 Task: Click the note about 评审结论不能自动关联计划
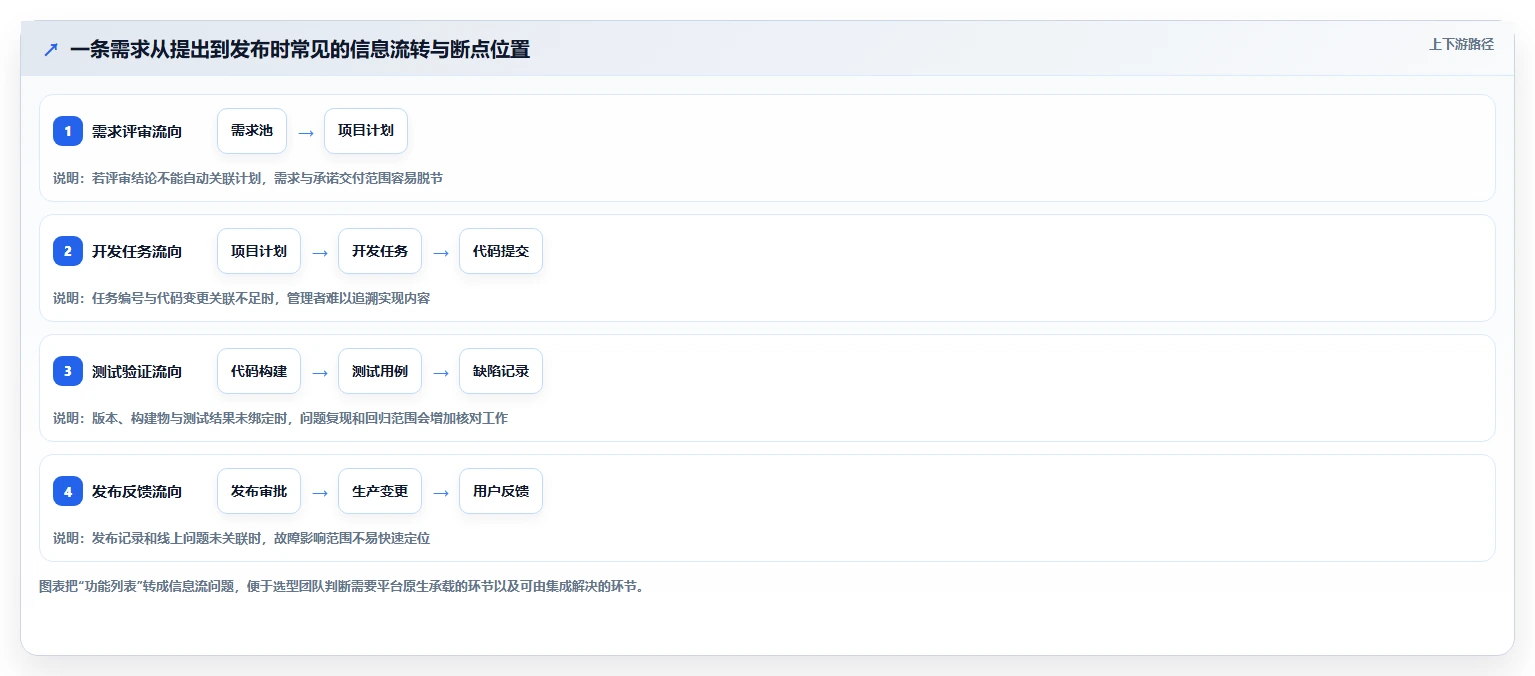pyautogui.click(x=248, y=178)
